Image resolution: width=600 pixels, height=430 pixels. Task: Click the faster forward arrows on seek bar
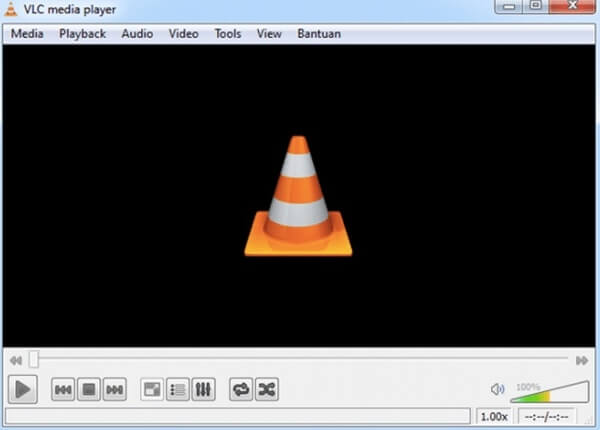point(582,360)
